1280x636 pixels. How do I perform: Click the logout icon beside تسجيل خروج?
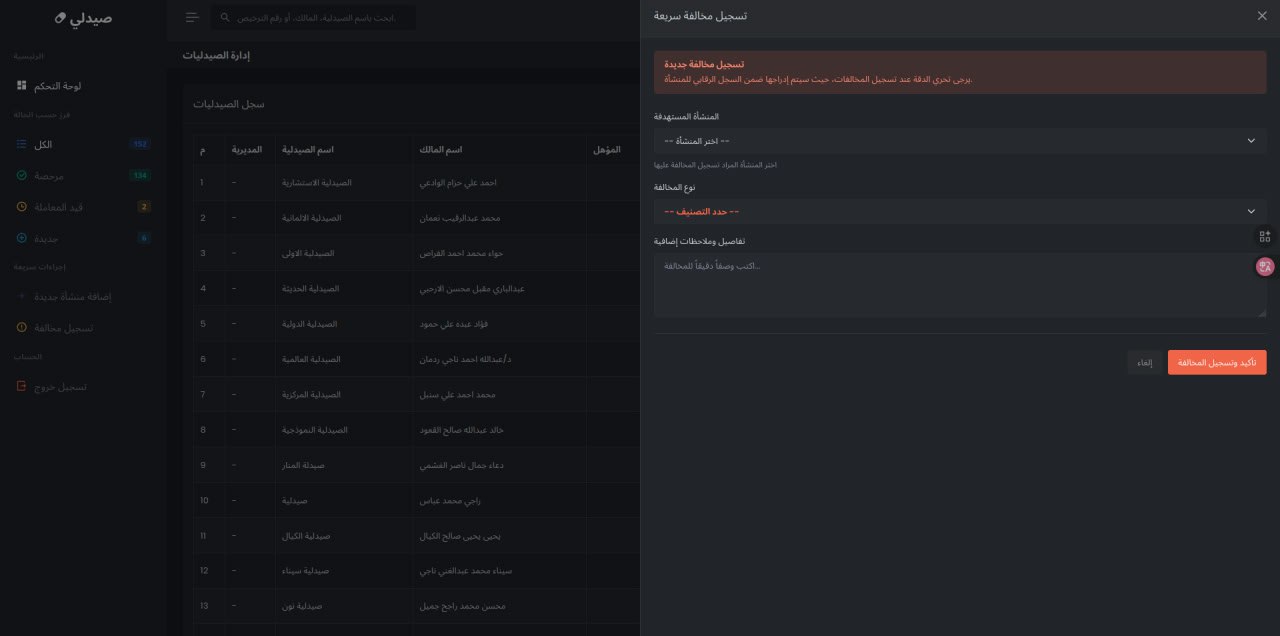(21, 386)
